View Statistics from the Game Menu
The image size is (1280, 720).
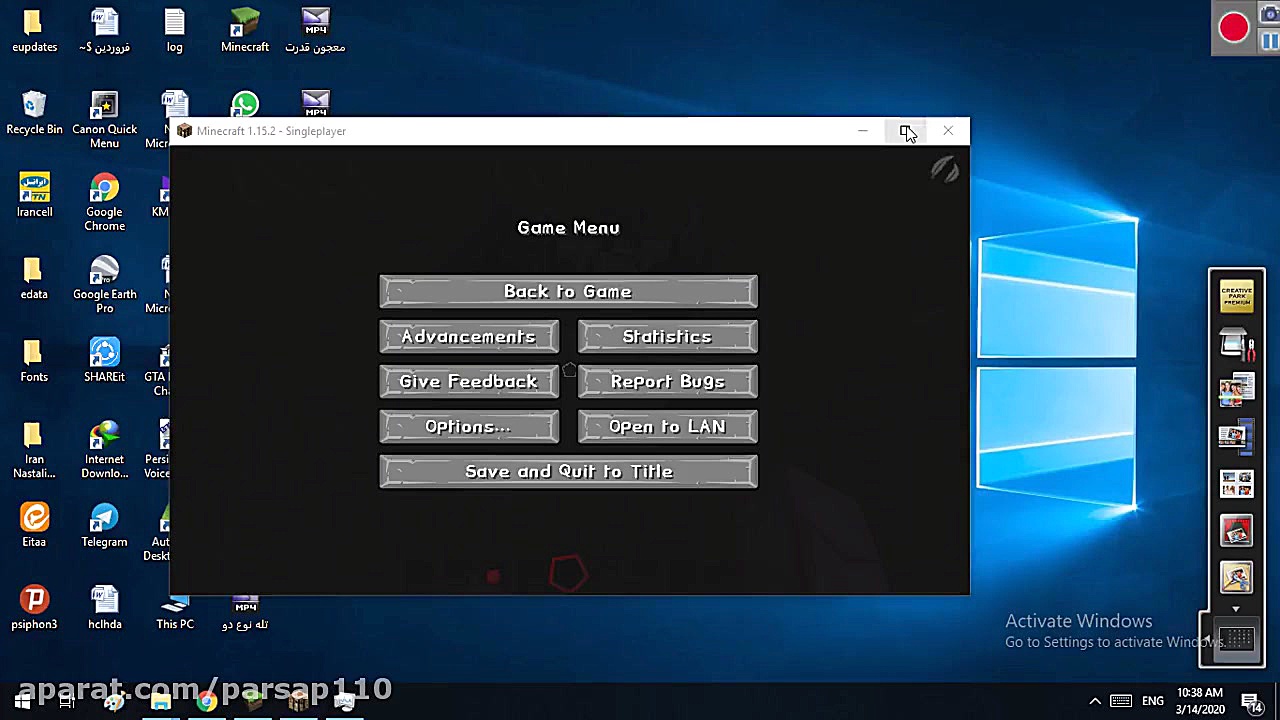tap(668, 337)
